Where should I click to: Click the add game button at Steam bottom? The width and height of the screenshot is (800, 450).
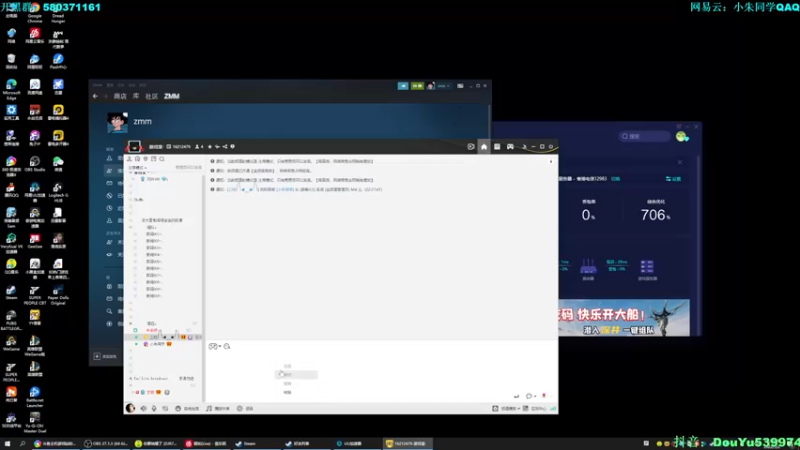point(105,356)
